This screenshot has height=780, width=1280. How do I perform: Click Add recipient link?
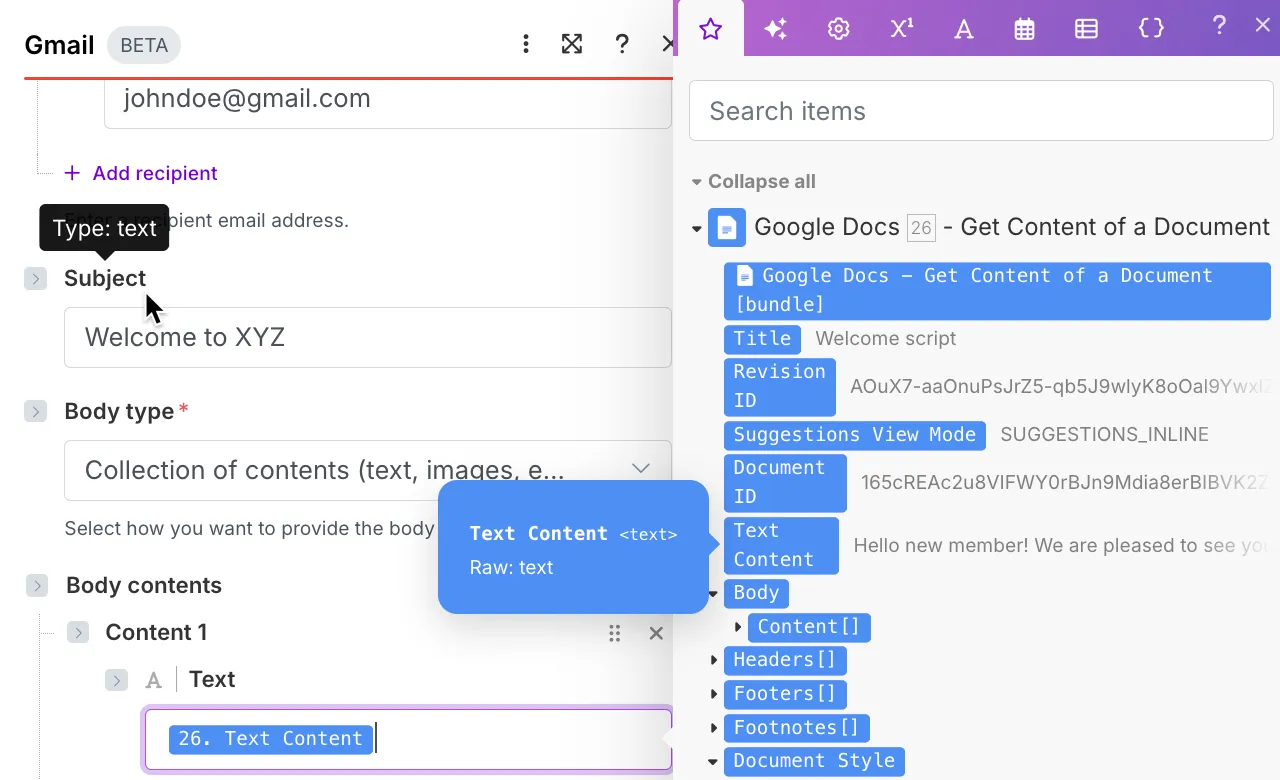[x=141, y=173]
